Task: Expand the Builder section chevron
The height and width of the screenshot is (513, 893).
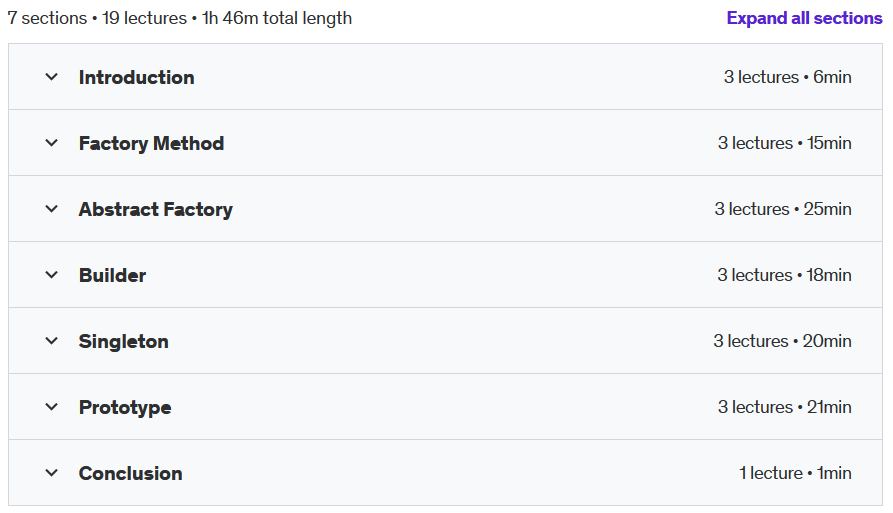Action: point(51,275)
